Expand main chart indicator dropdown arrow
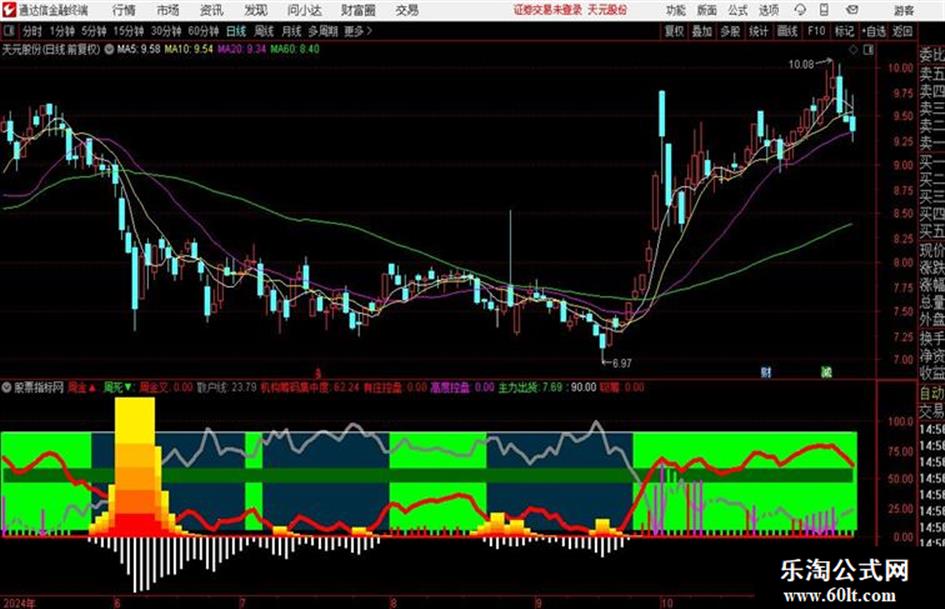This screenshot has height=609, width=945. click(x=109, y=49)
